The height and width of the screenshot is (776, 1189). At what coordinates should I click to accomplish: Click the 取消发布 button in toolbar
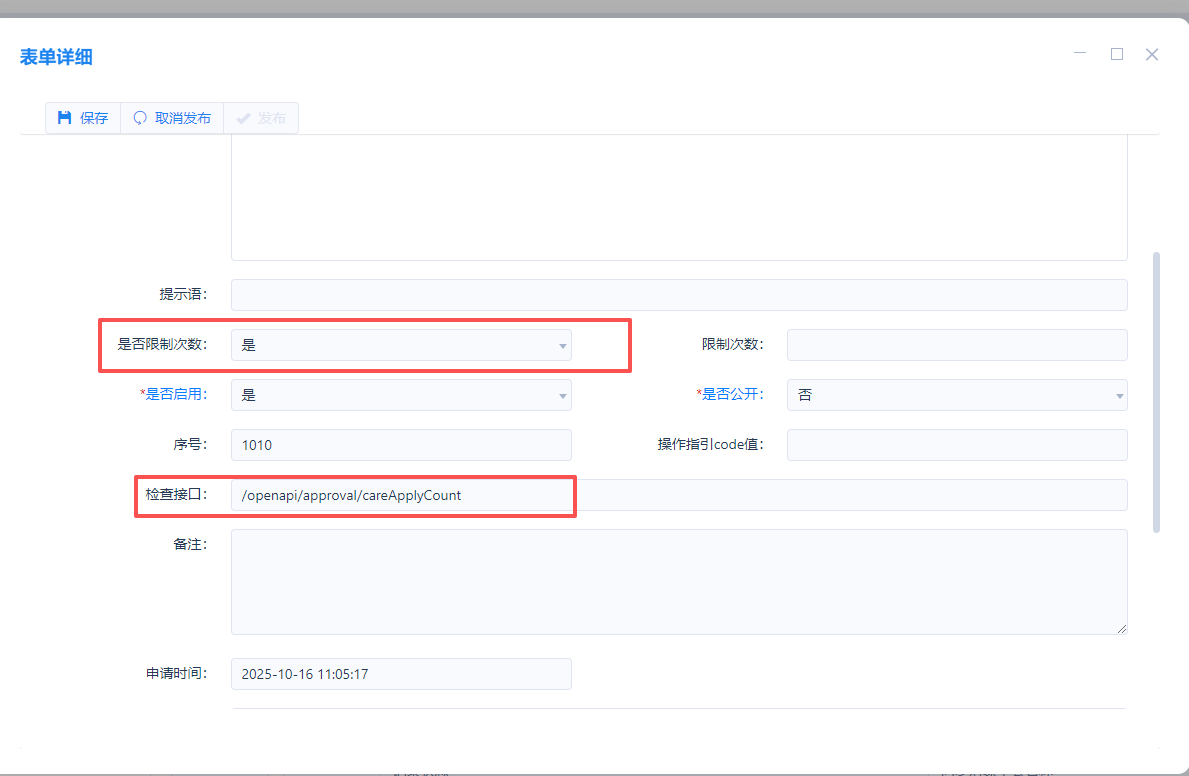tap(172, 118)
